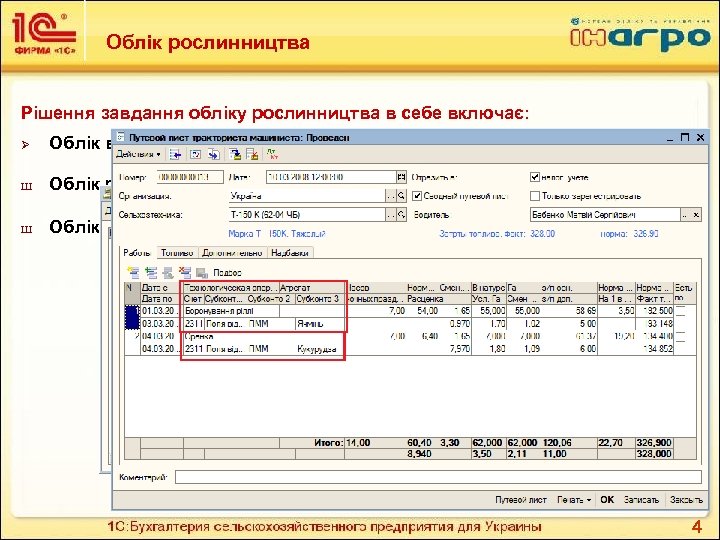Click the Организация field with Україна
Viewport: 720px width, 540px height.
[x=307, y=196]
